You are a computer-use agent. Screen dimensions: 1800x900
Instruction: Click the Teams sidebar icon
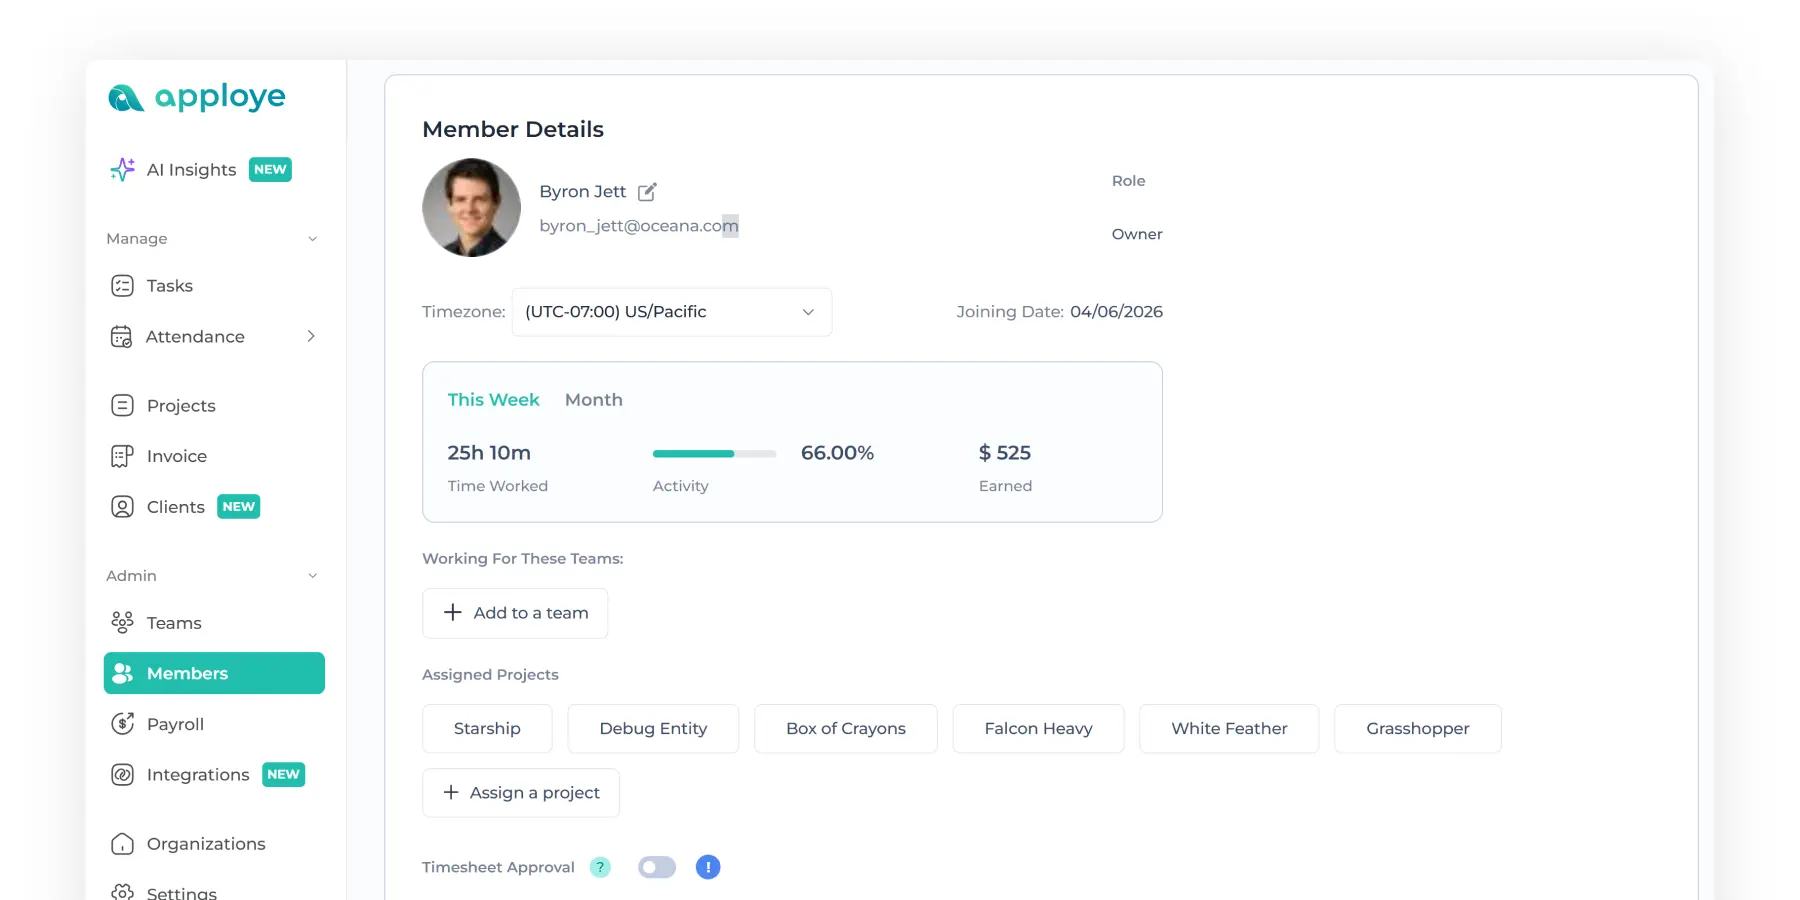tap(122, 623)
